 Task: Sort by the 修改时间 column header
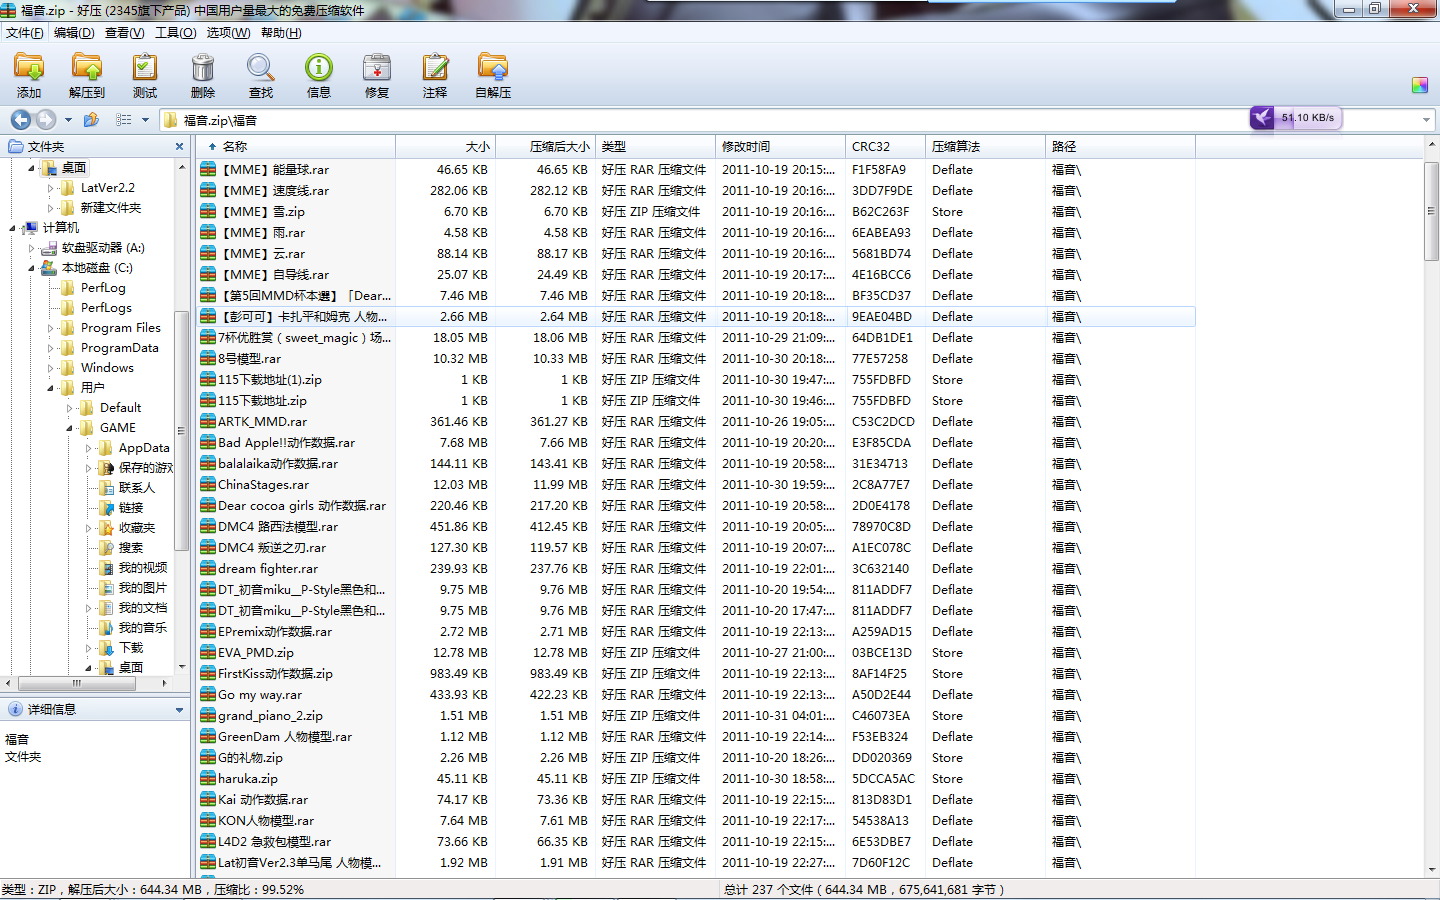(780, 146)
